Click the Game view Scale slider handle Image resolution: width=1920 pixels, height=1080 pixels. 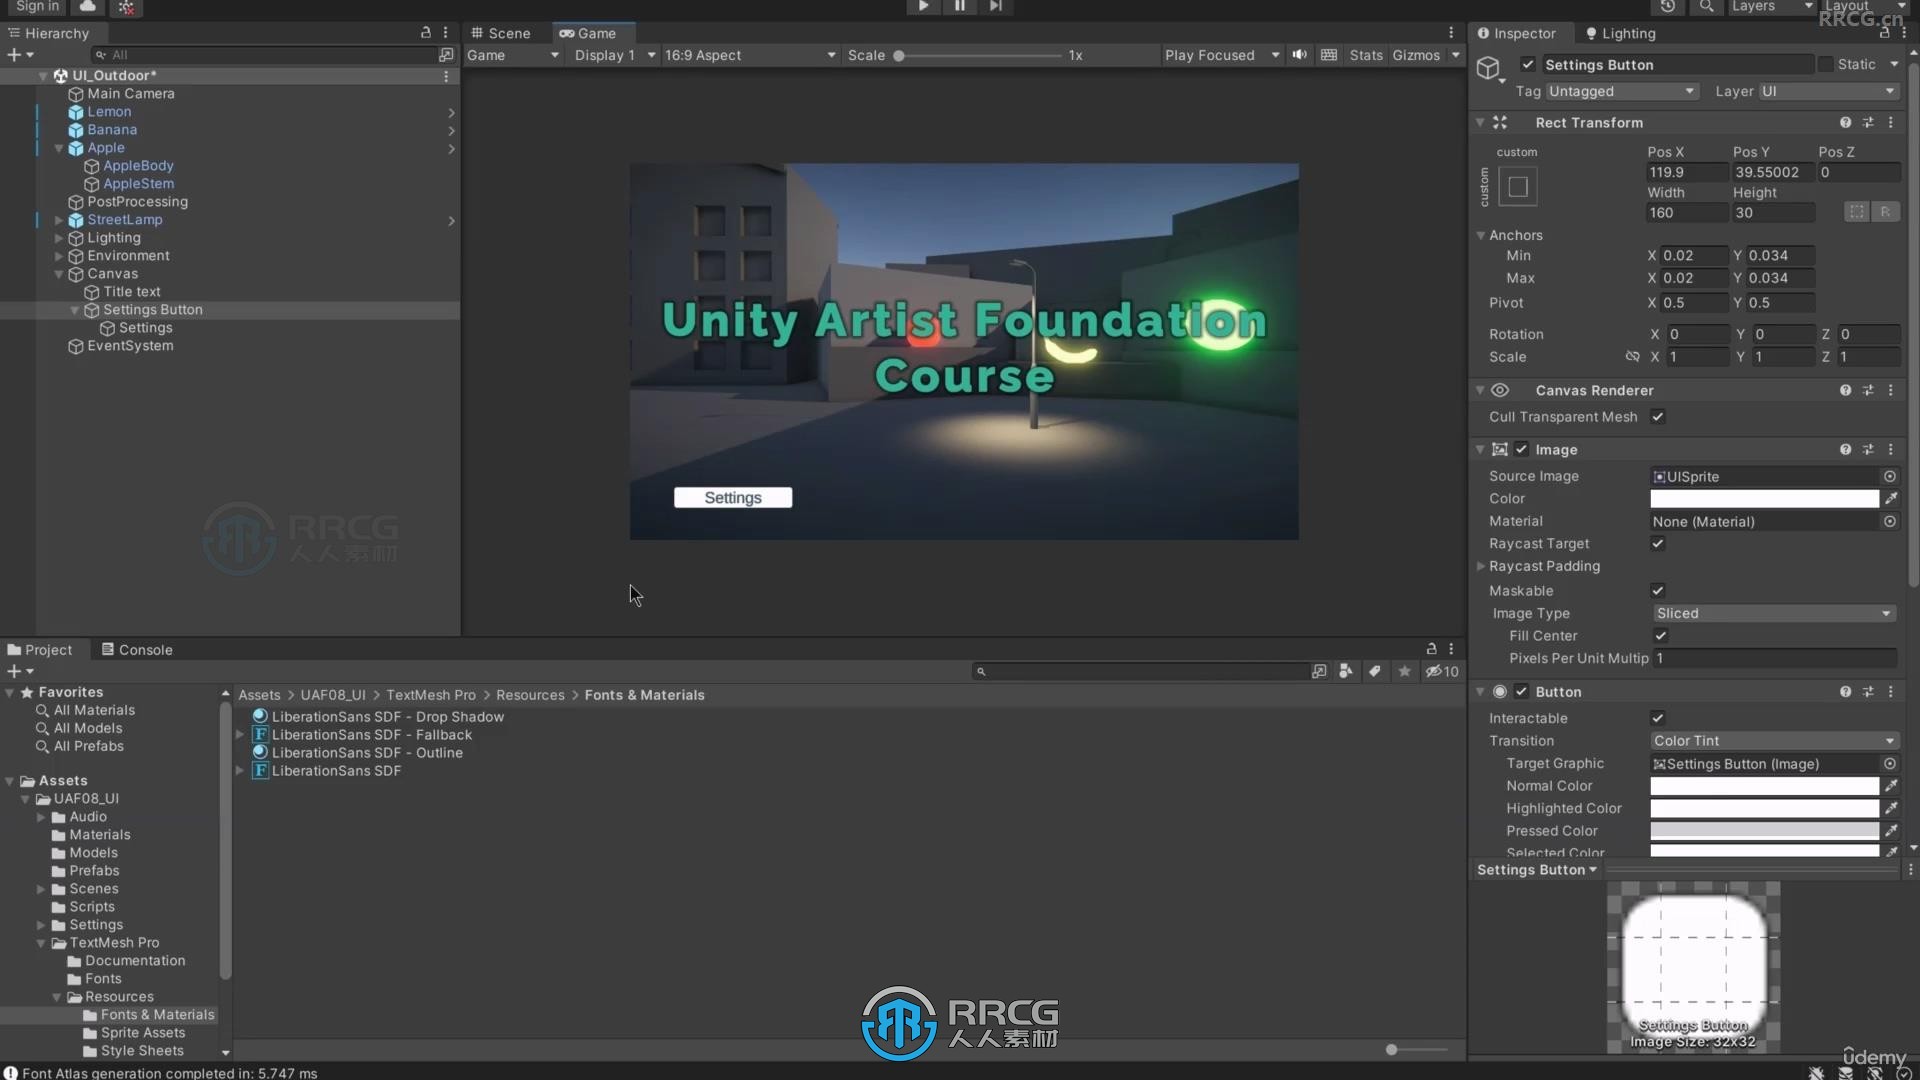[x=899, y=56]
